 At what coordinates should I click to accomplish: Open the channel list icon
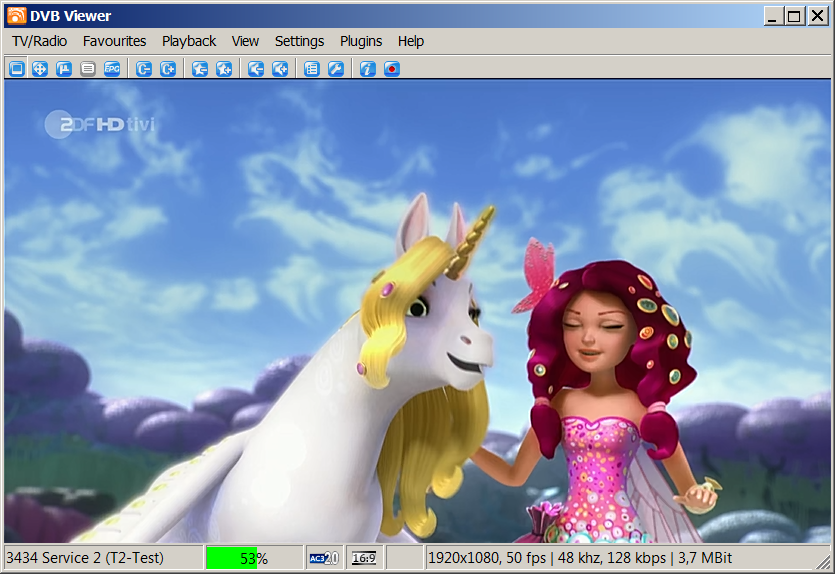pyautogui.click(x=312, y=69)
